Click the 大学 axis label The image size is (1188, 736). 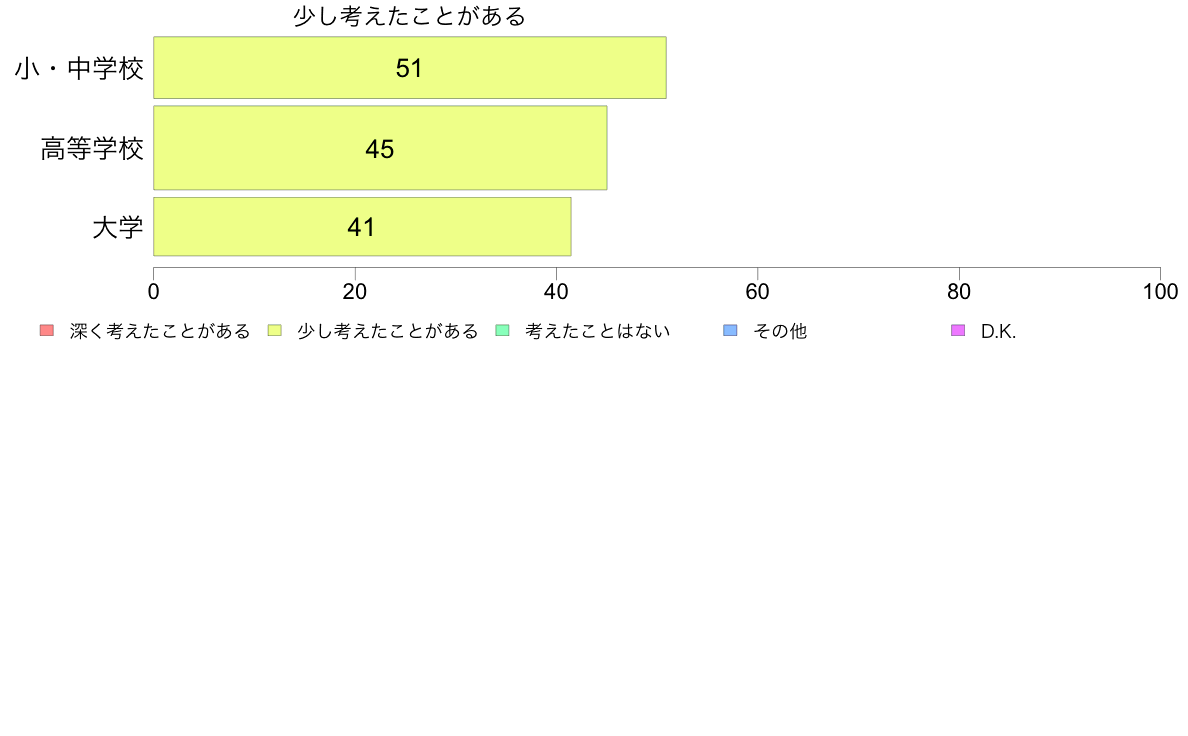pyautogui.click(x=118, y=227)
